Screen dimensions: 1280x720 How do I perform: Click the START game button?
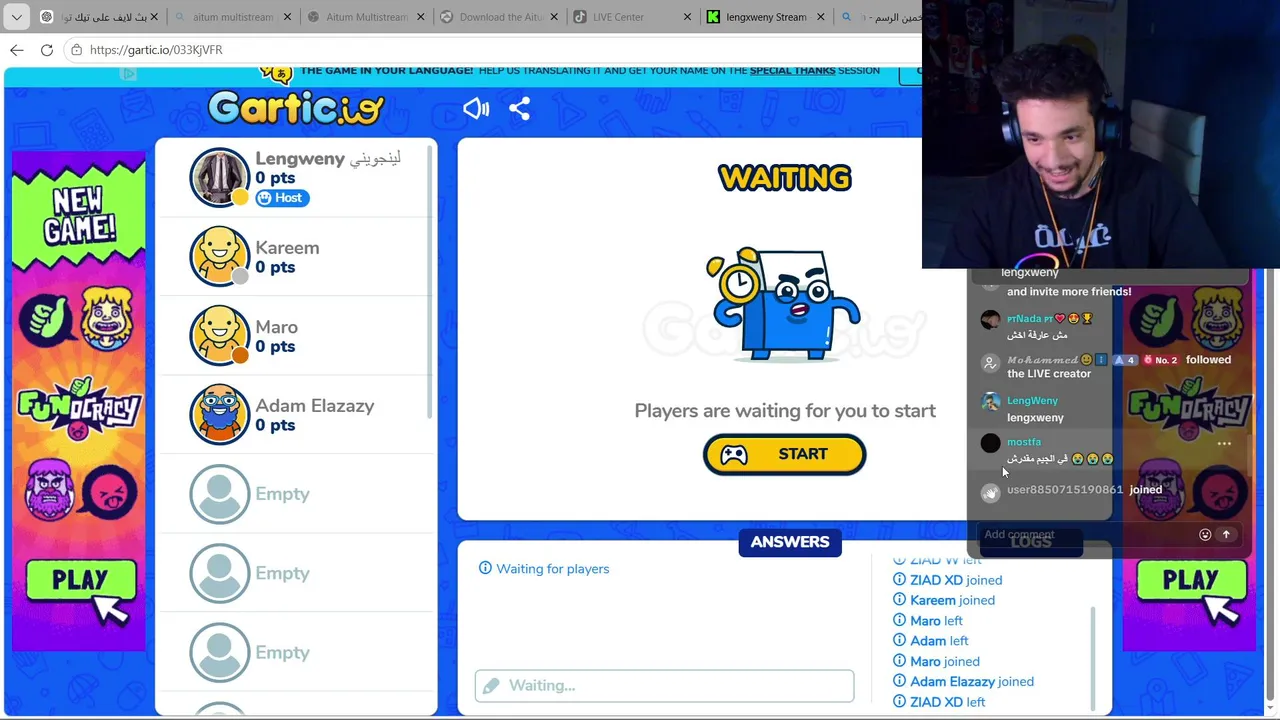pyautogui.click(x=784, y=454)
